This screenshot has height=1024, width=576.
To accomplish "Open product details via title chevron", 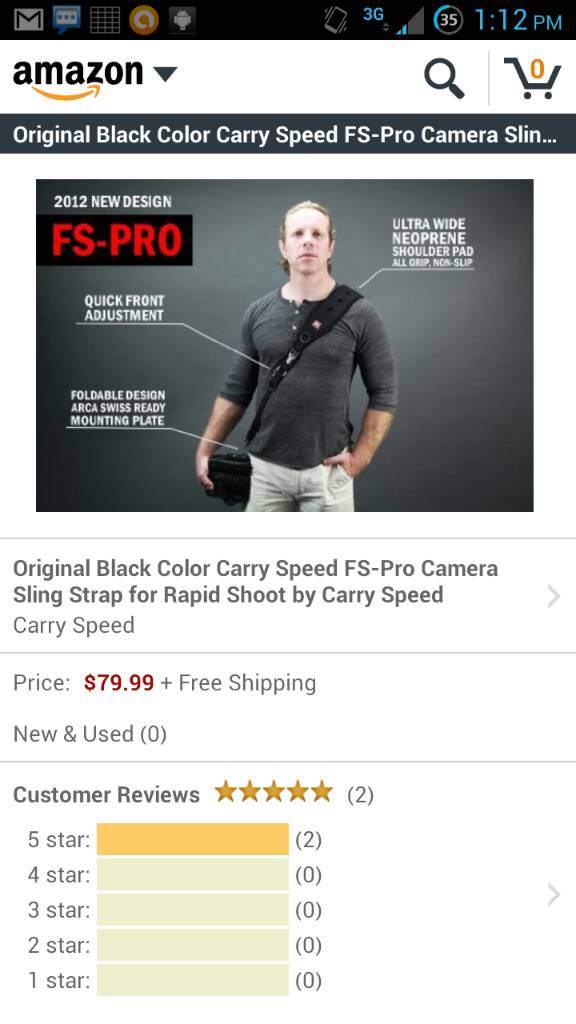I will [554, 596].
